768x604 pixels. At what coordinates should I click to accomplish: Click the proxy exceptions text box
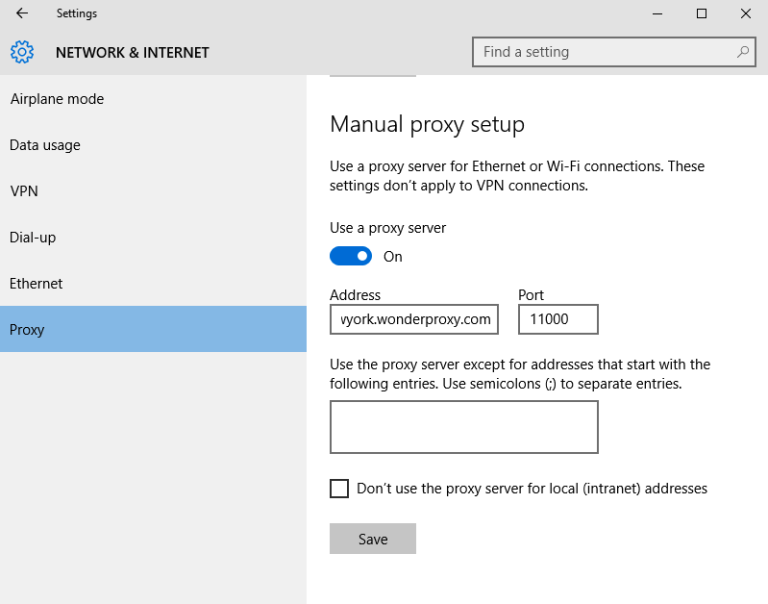coord(464,427)
